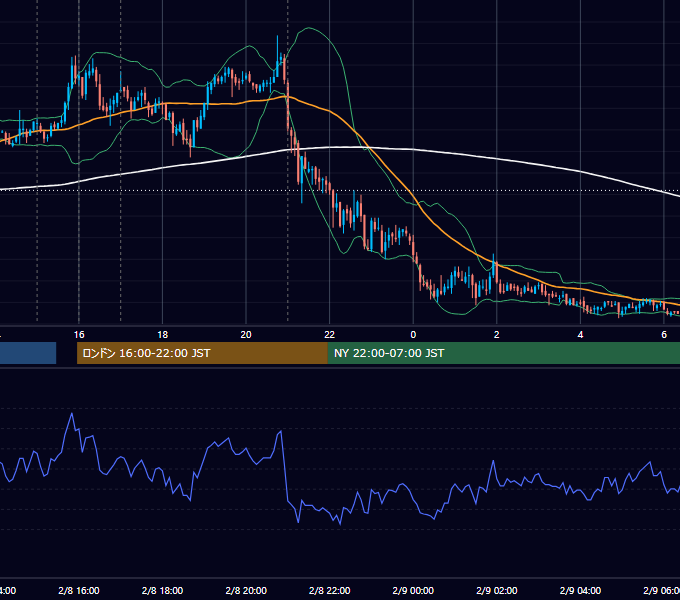
Task: Click the "2/9 00:00" timestamp on lower axis
Action: point(413,590)
